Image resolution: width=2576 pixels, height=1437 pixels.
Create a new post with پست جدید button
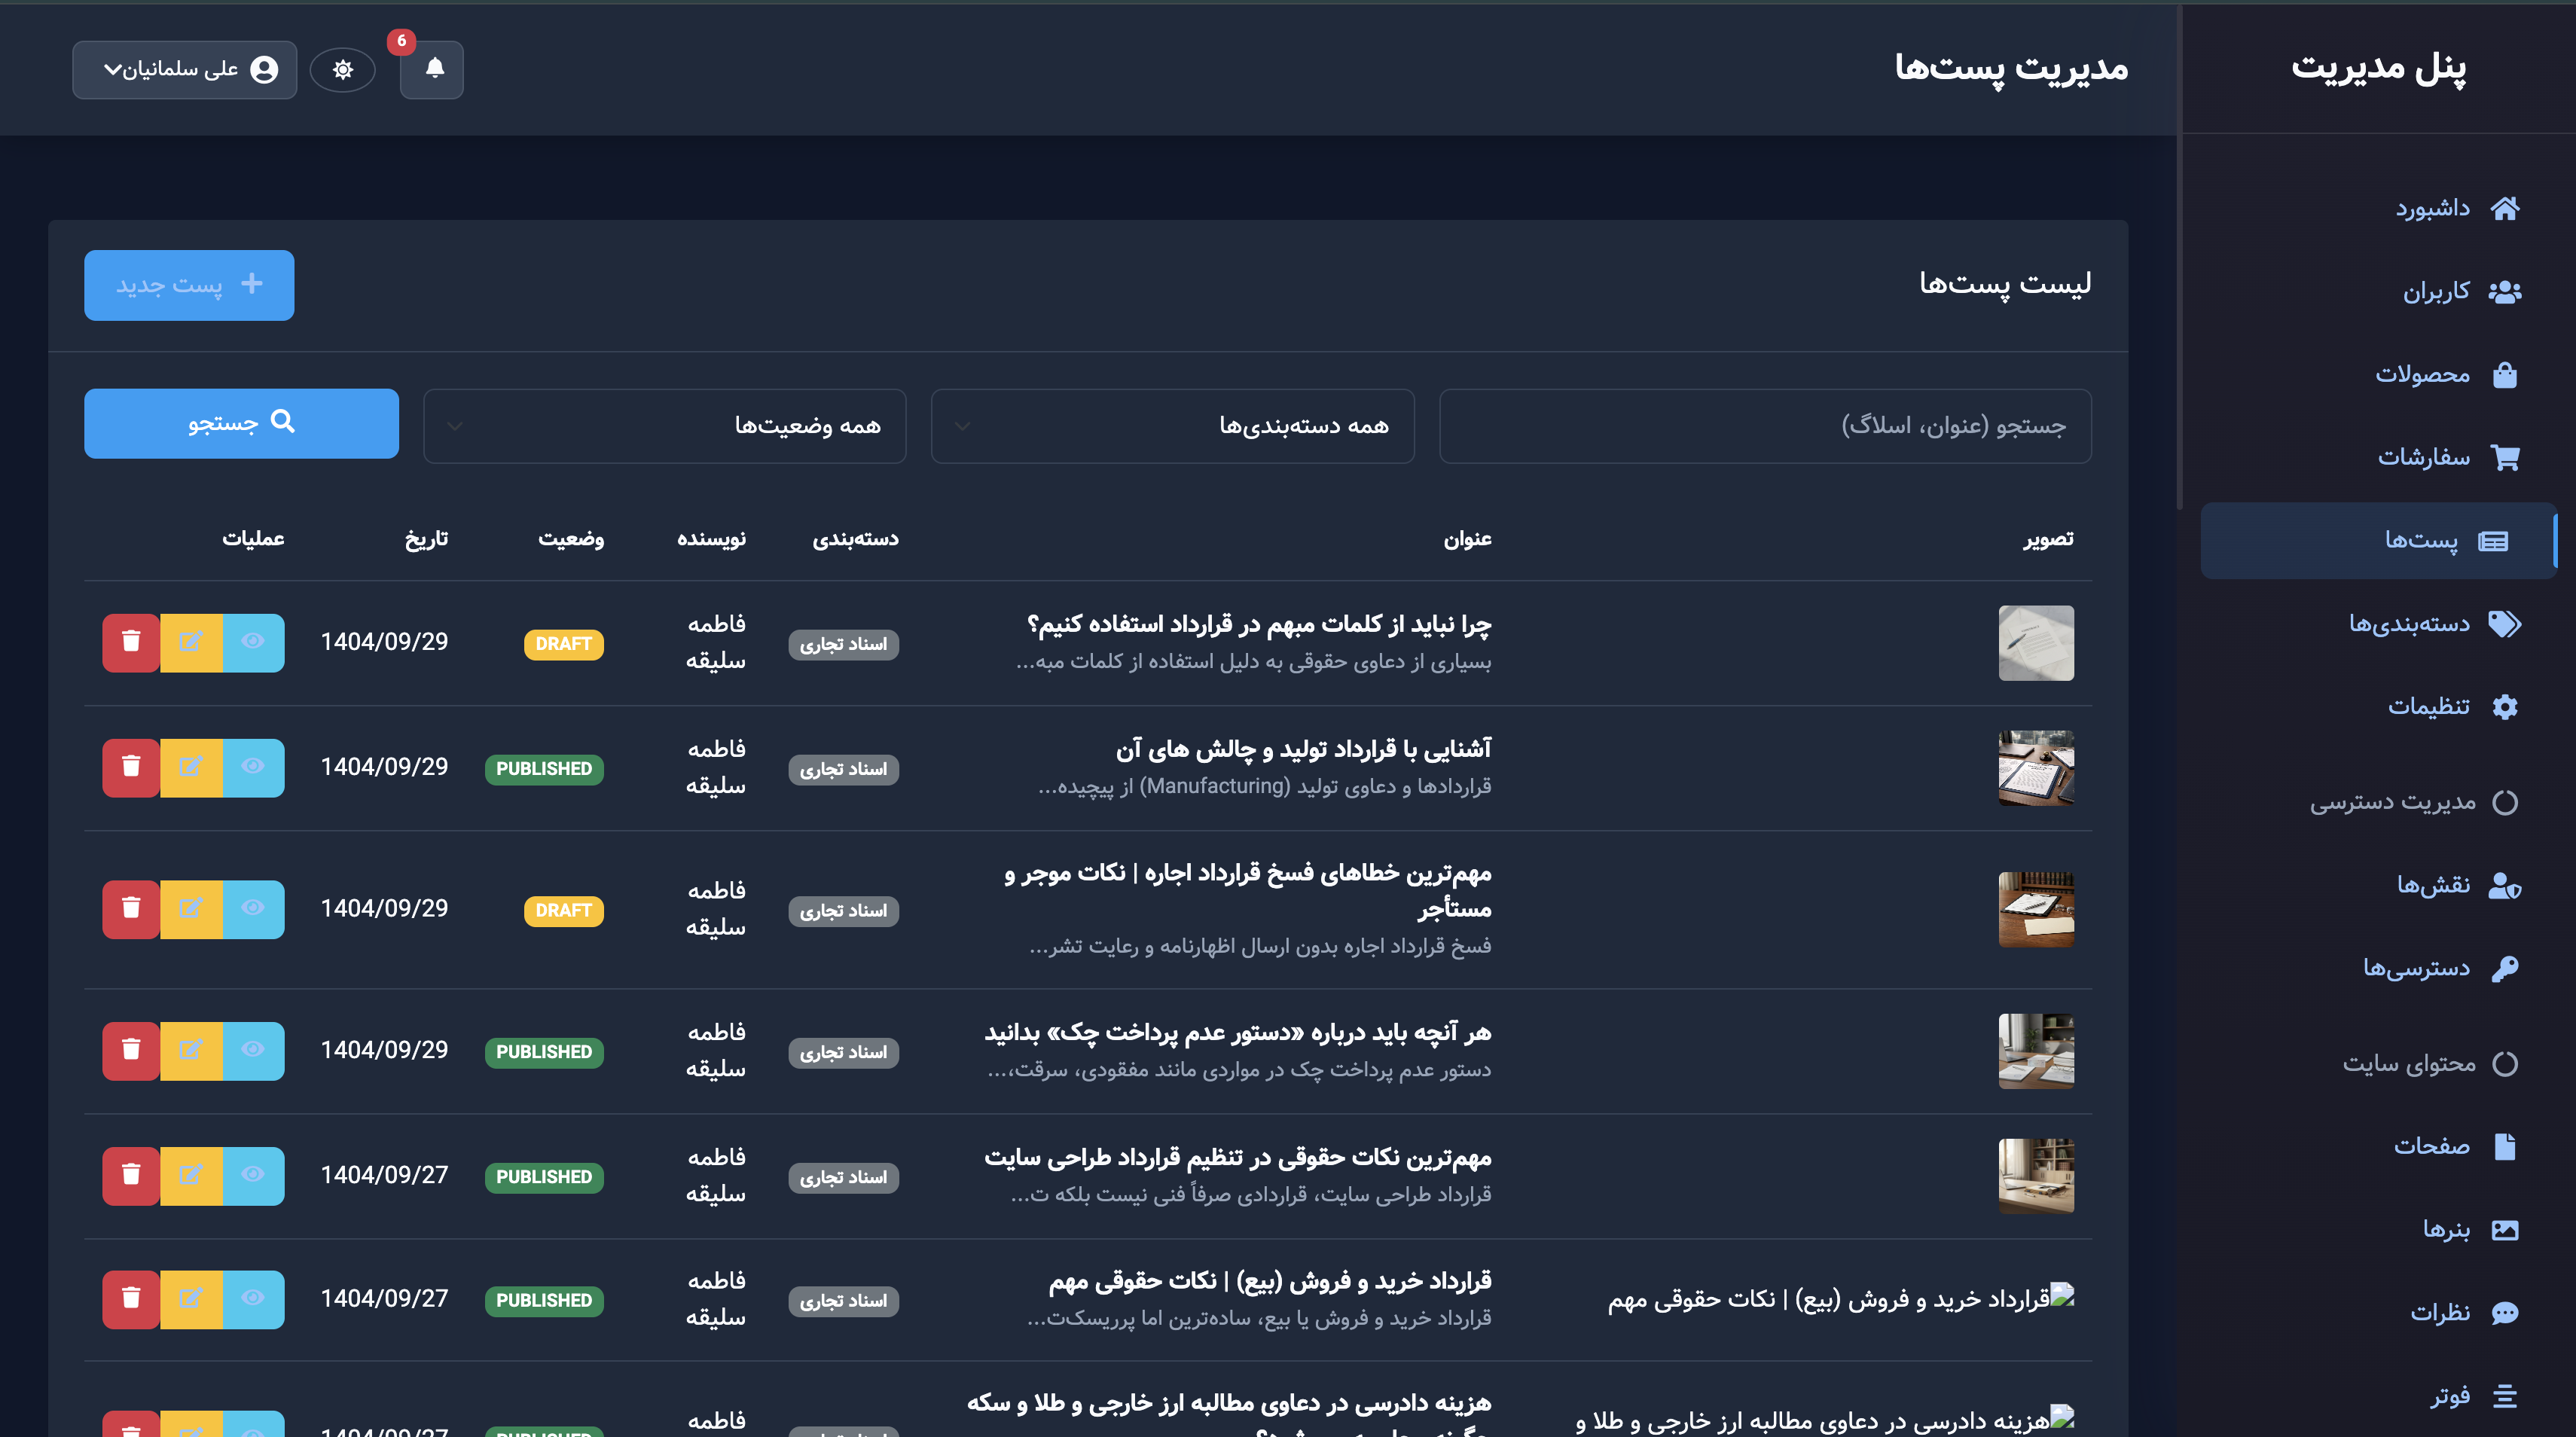pyautogui.click(x=188, y=284)
